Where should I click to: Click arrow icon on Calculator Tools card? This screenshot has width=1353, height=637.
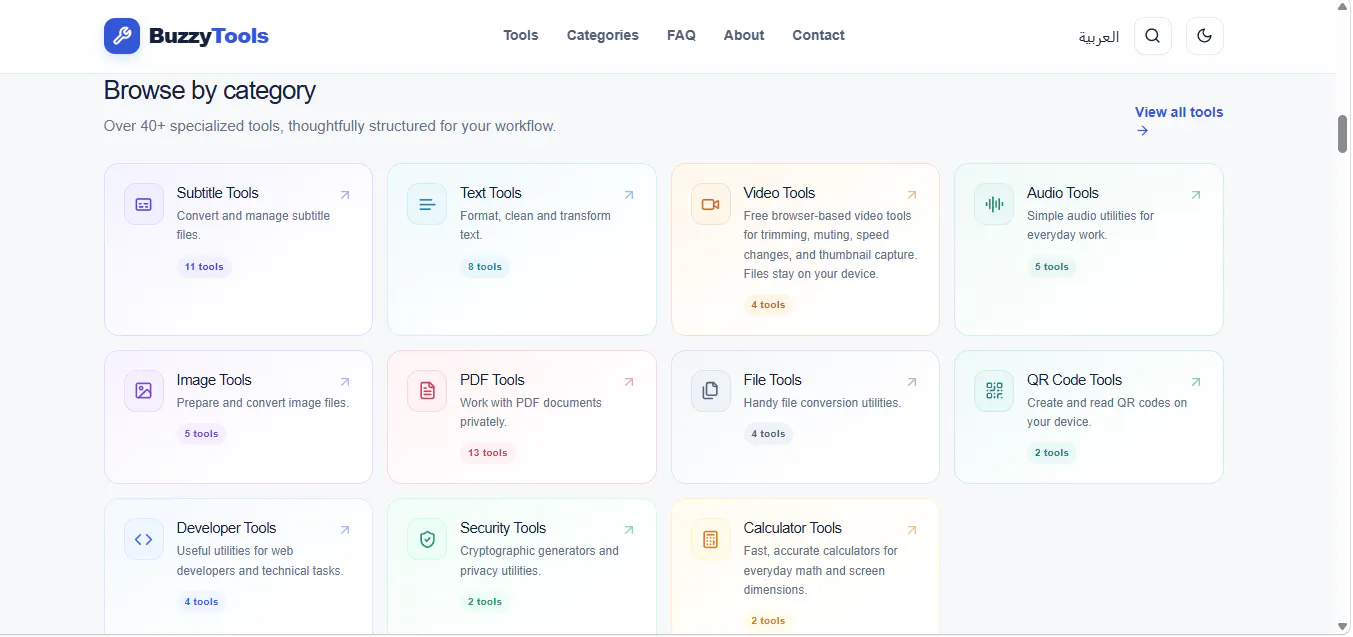912,530
